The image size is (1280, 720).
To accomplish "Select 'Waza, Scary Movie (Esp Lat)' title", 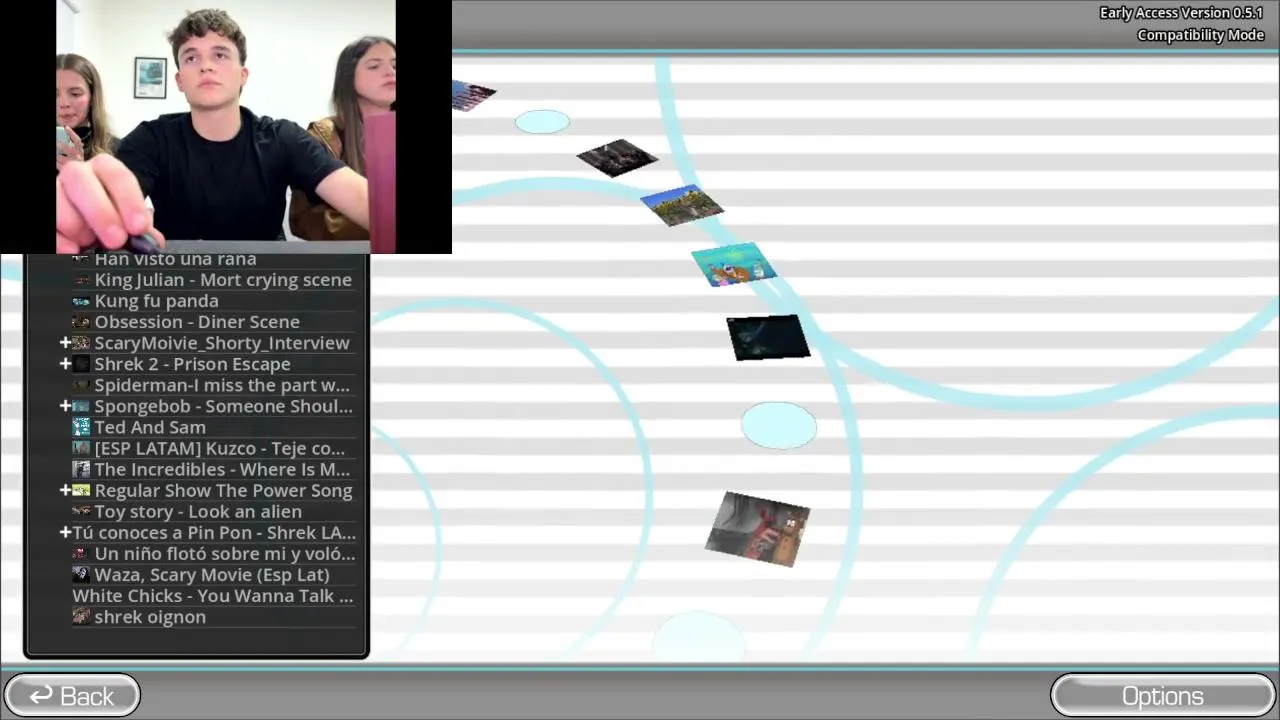I will (x=212, y=574).
